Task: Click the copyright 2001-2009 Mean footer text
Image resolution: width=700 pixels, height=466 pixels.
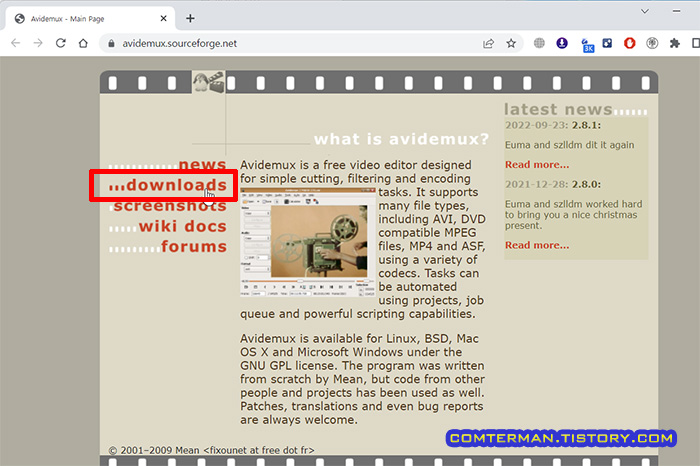Action: [211, 450]
